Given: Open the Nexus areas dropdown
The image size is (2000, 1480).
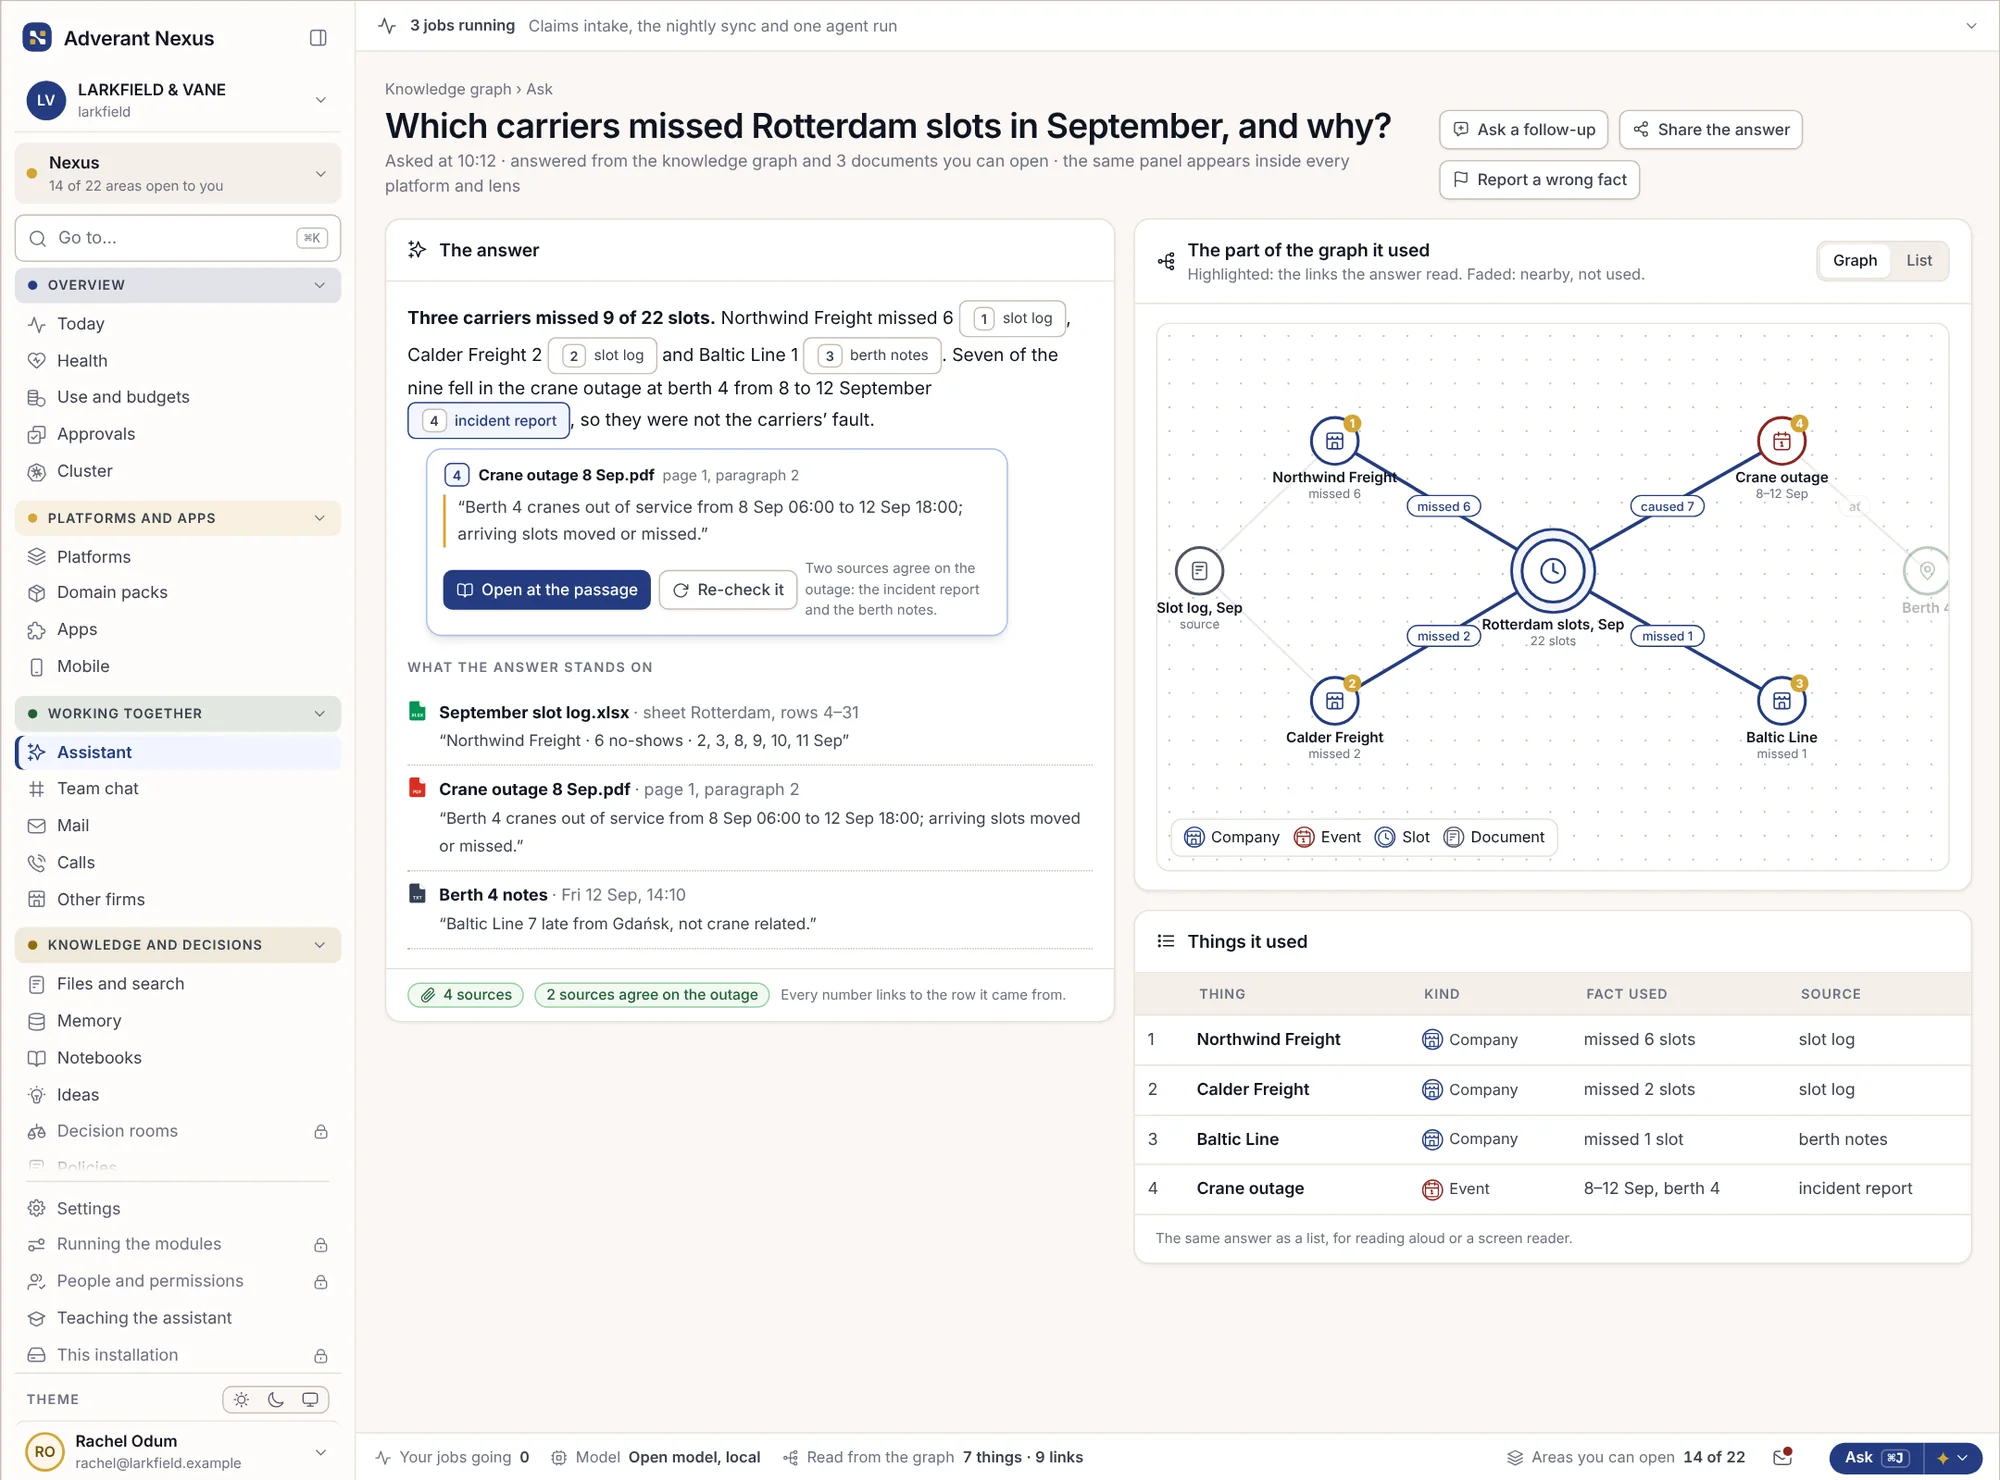Looking at the screenshot, I should pos(178,173).
